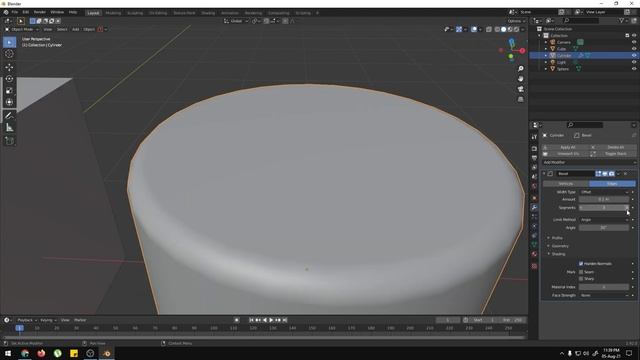640x360 pixels.
Task: Increase Segments with the right arrow
Action: pos(627,207)
